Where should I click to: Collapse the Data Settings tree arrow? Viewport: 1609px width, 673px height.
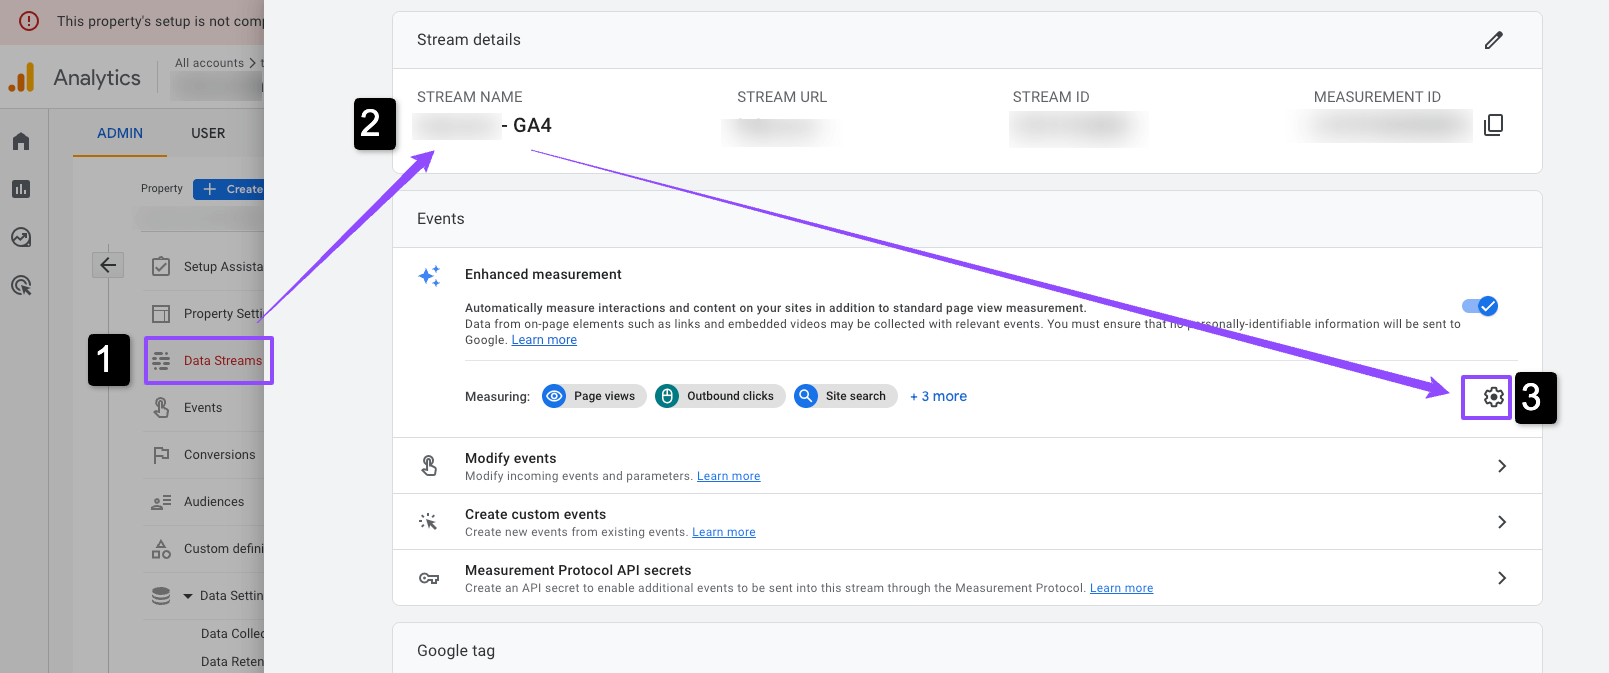click(188, 596)
